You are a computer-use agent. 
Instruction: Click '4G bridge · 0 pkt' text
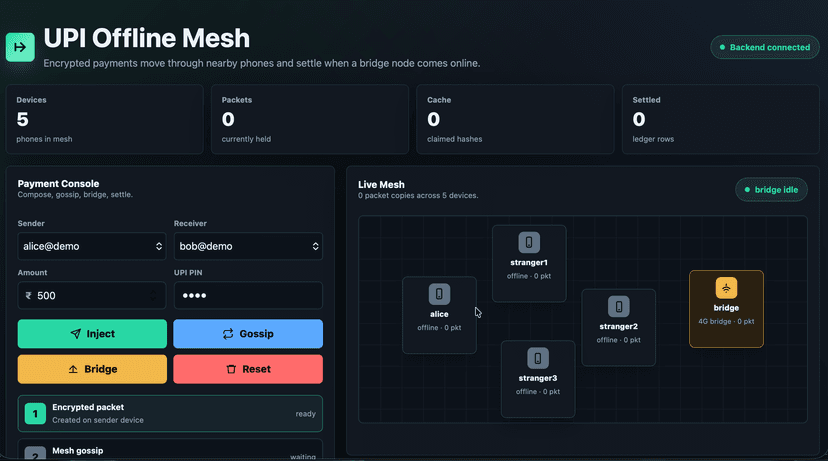pos(726,321)
